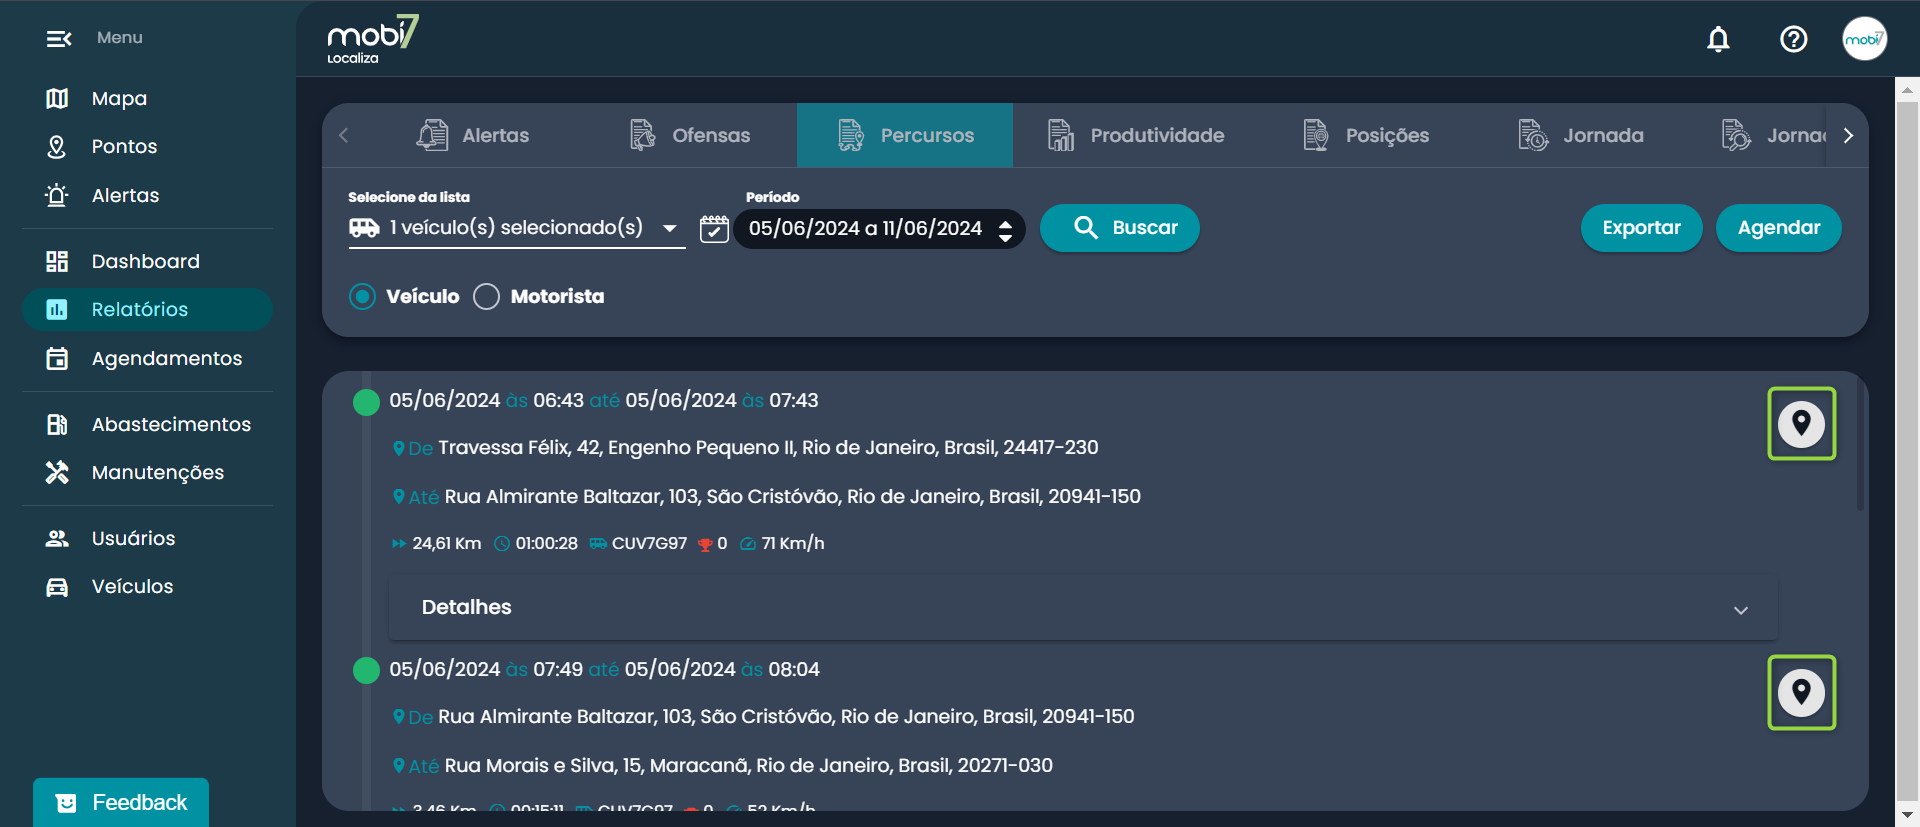This screenshot has width=1920, height=827.
Task: Click the Exportar button
Action: pyautogui.click(x=1640, y=228)
